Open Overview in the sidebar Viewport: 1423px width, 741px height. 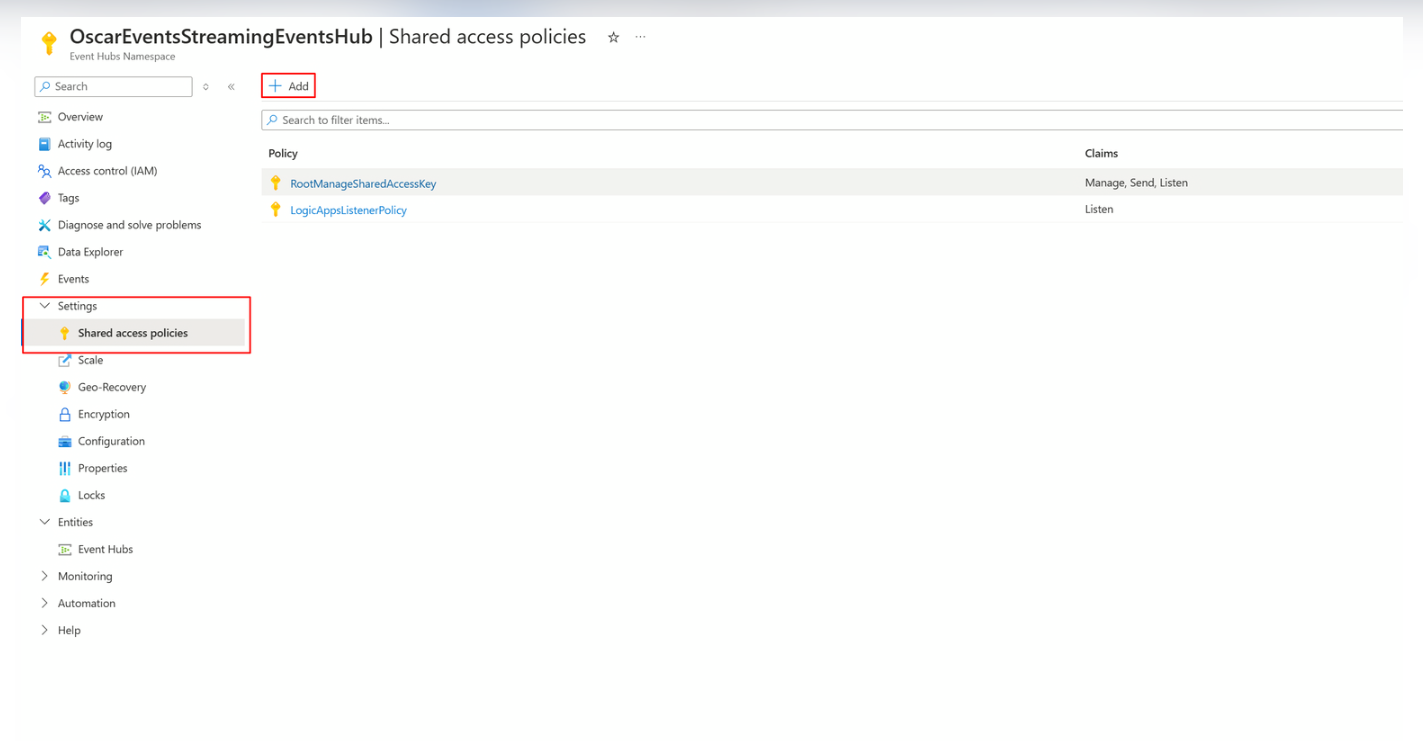[x=80, y=117]
